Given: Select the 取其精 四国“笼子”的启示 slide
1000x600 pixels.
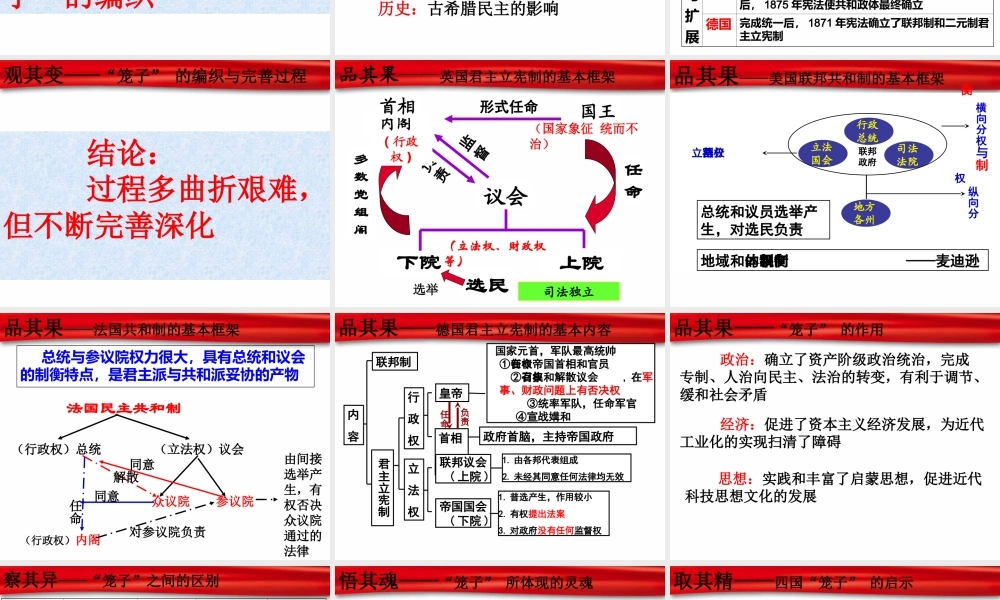Looking at the screenshot, I should (835, 583).
